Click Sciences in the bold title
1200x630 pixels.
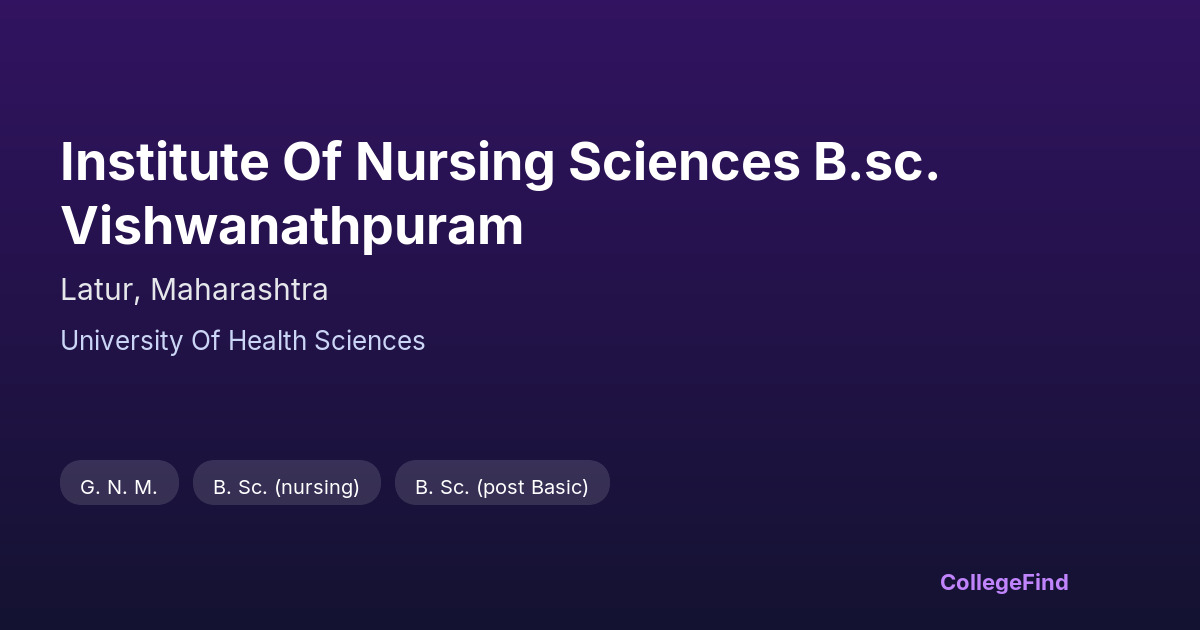[x=684, y=162]
